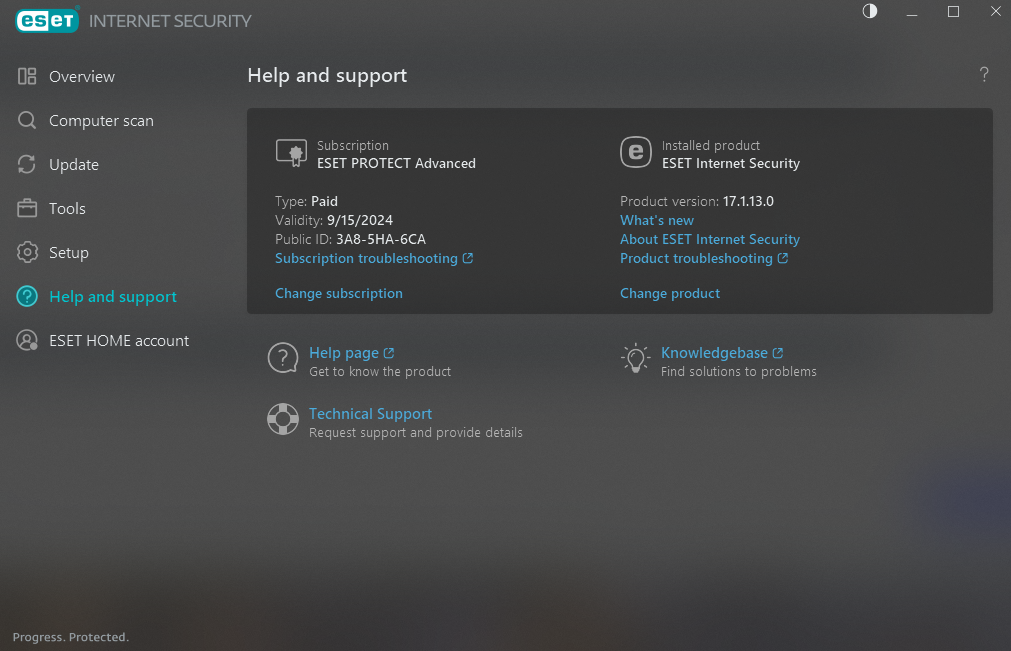Toggle the dark/light contrast mode icon
The height and width of the screenshot is (651, 1011).
point(869,12)
